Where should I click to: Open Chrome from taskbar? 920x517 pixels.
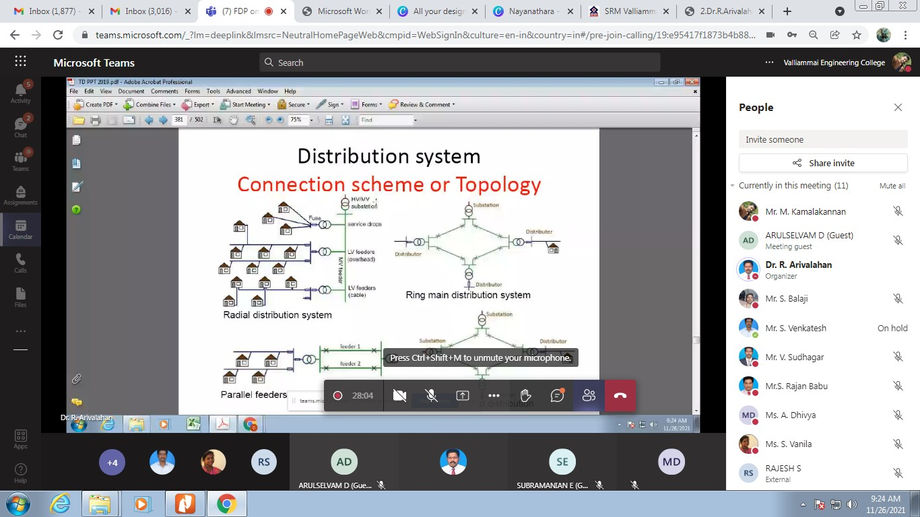[x=226, y=504]
